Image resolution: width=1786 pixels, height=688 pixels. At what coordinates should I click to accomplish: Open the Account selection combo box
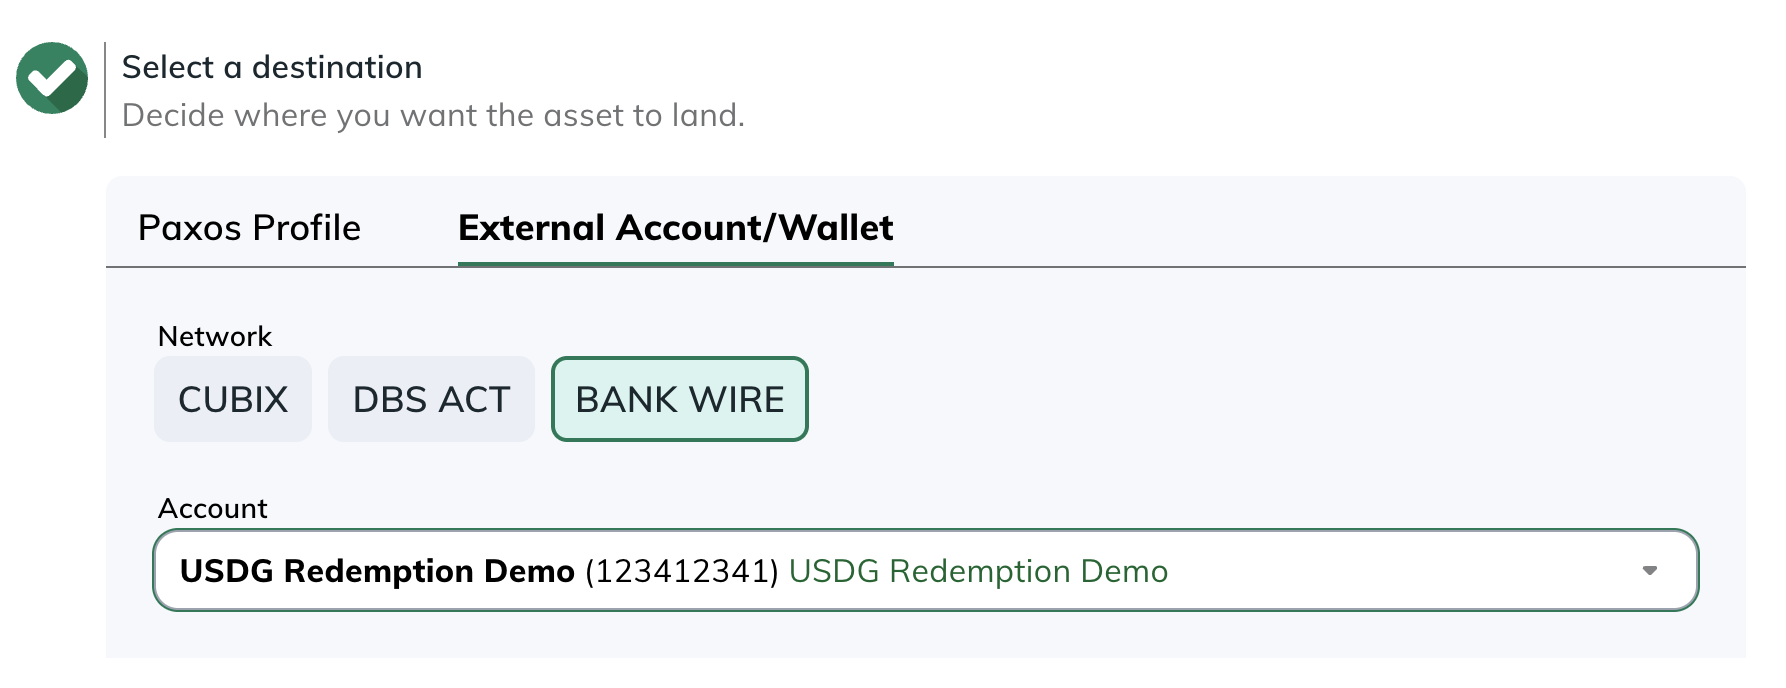(925, 570)
